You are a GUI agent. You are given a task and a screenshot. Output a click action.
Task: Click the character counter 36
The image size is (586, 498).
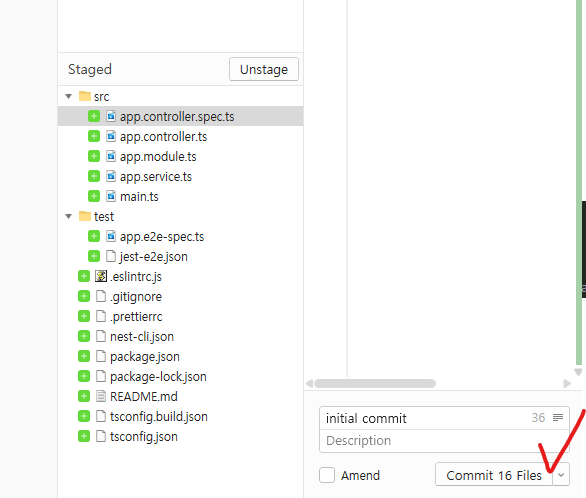coord(538,417)
